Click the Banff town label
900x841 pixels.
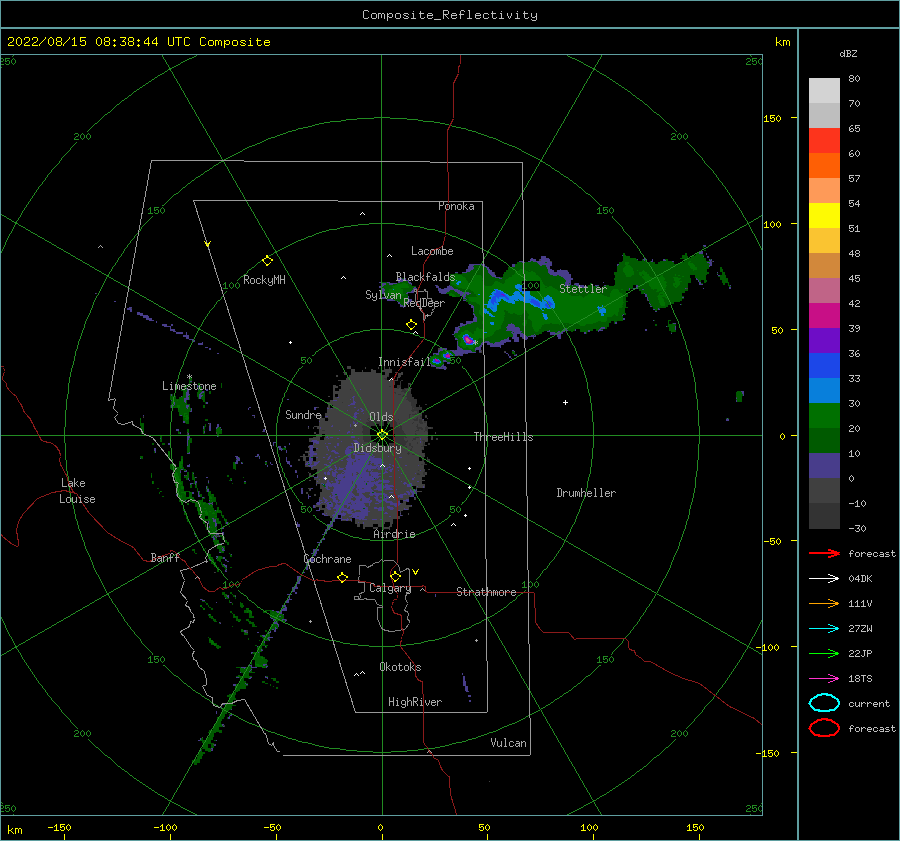tap(165, 557)
